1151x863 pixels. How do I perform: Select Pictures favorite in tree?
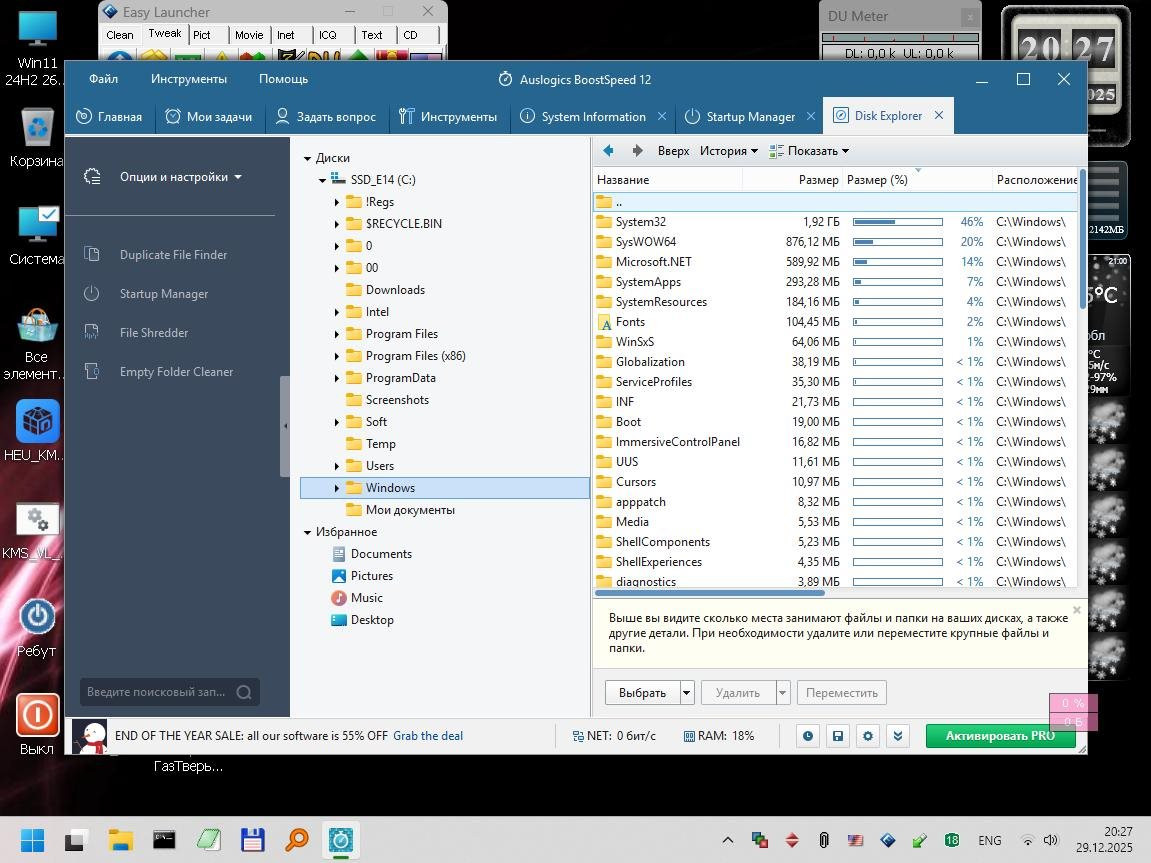tap(371, 576)
